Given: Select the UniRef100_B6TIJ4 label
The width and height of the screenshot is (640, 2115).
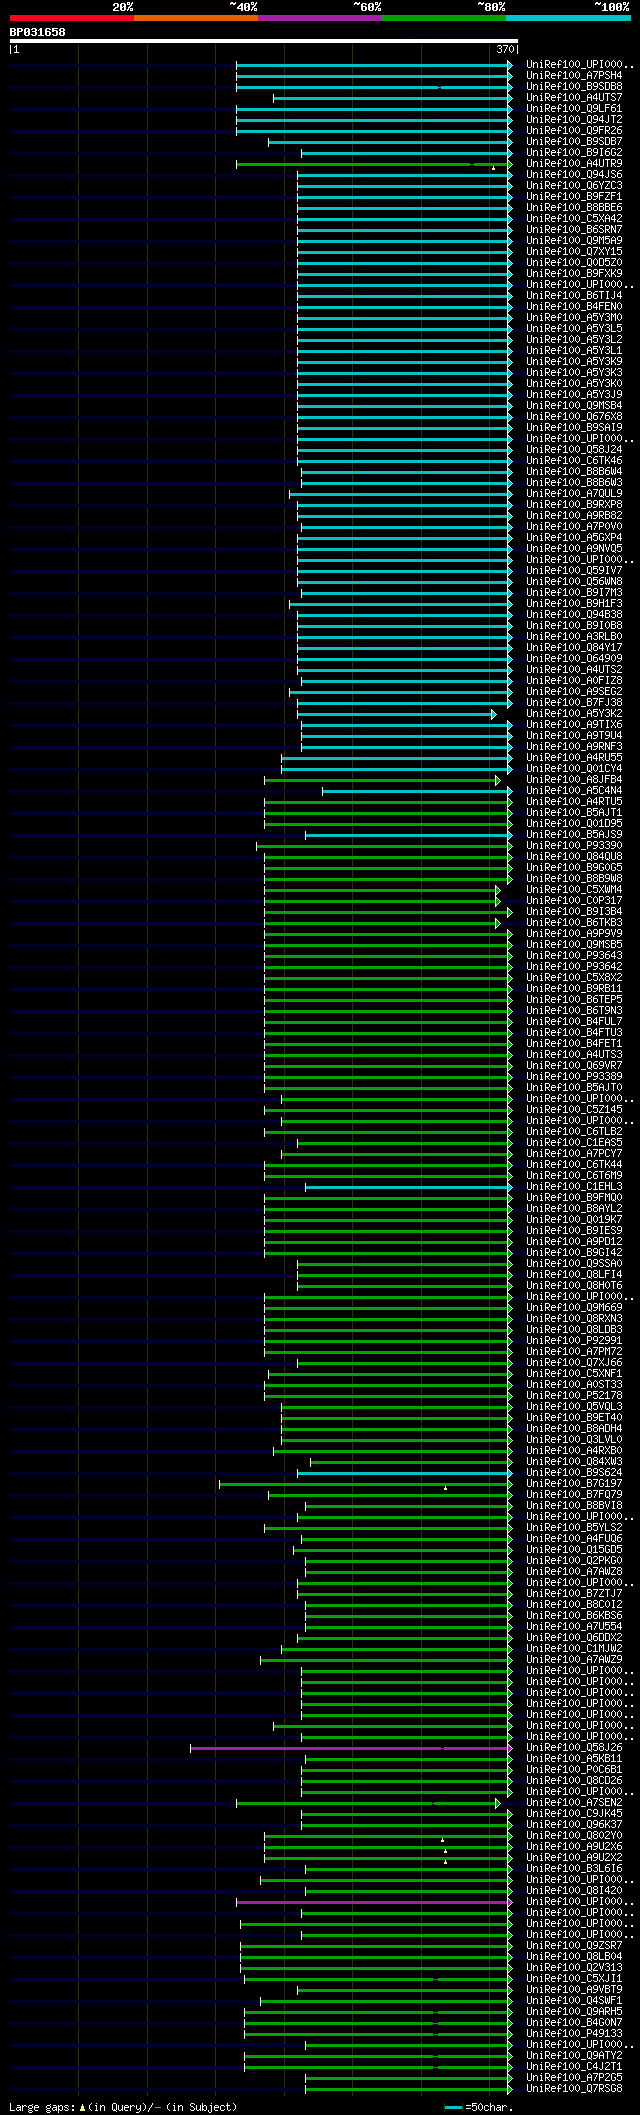Looking at the screenshot, I should click(574, 295).
